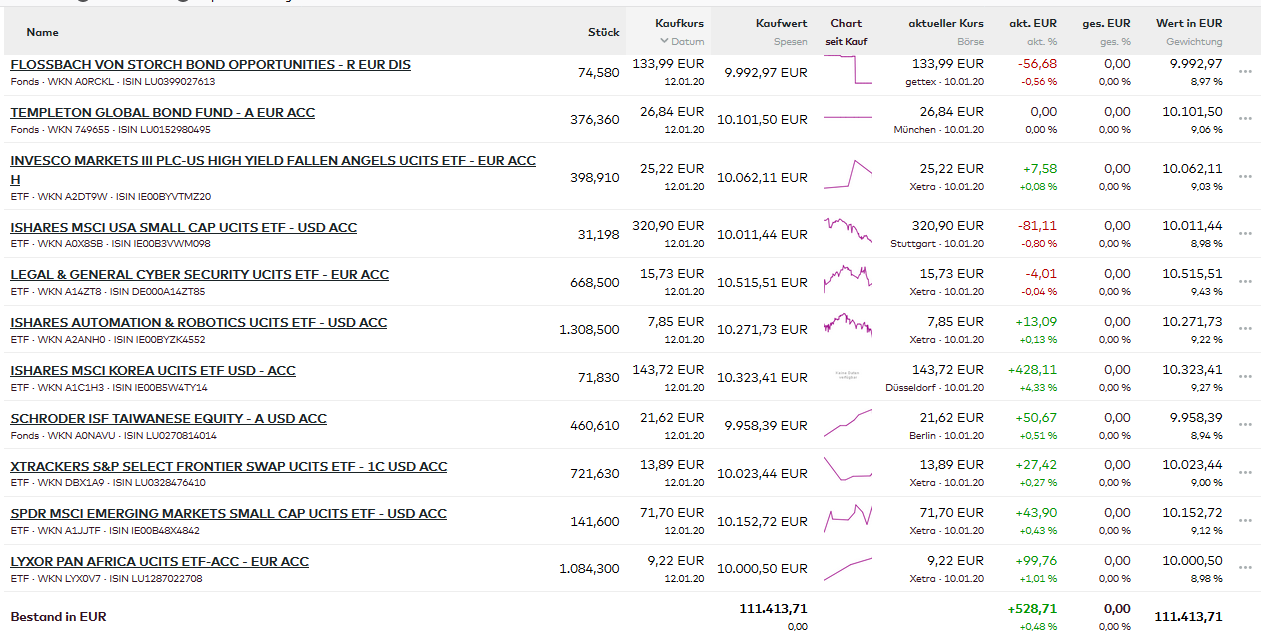Toggle the Datum sort arrow under Kaufkurs
Image resolution: width=1261 pixels, height=637 pixels.
[x=664, y=42]
